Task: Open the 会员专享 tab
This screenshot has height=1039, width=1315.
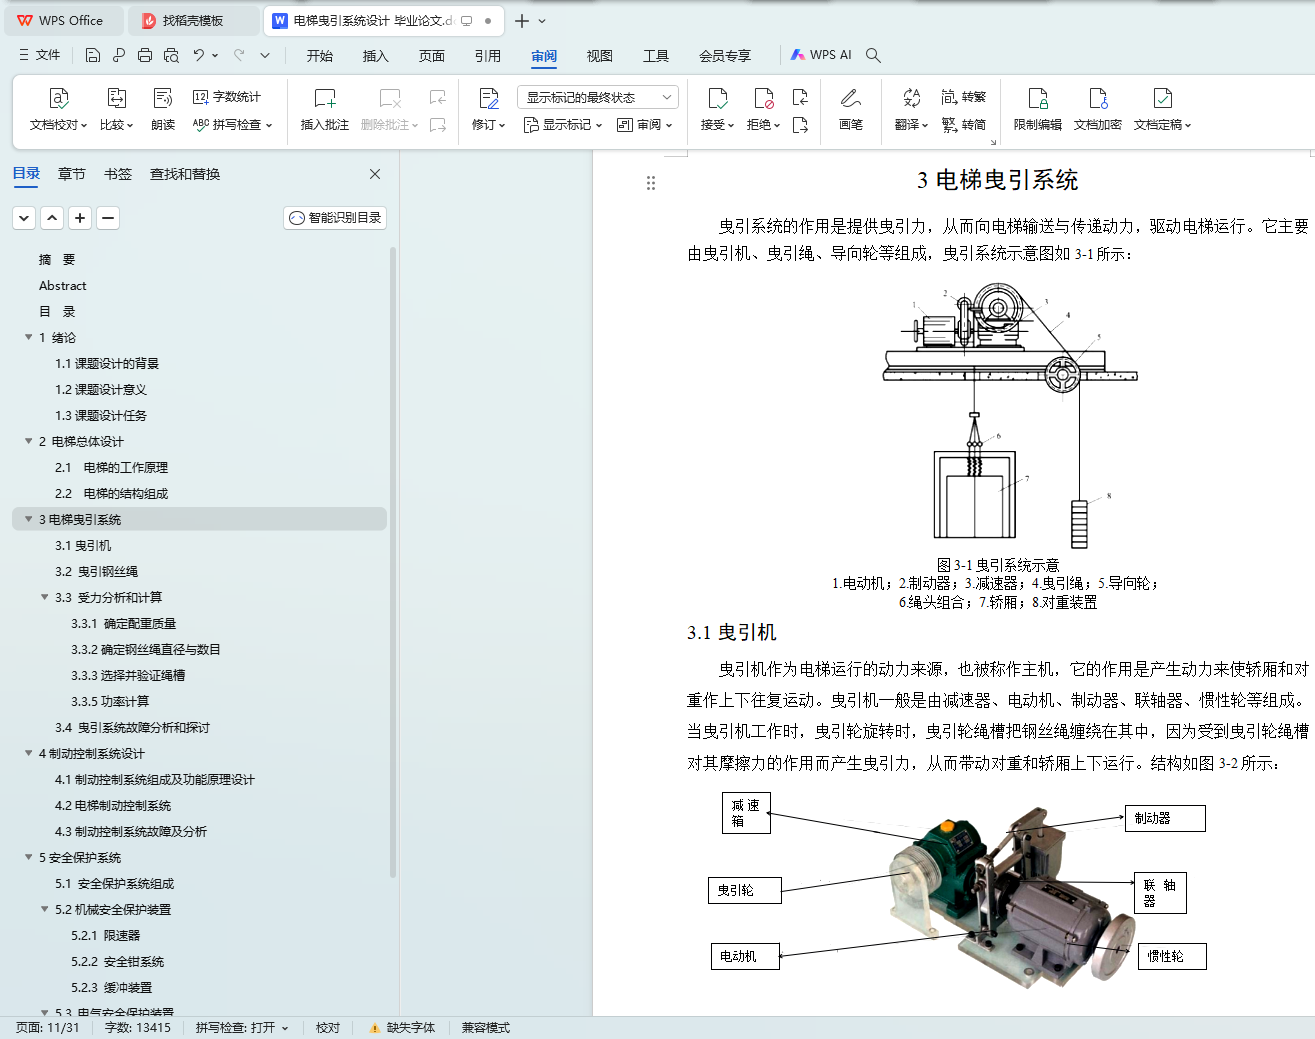Action: (x=725, y=56)
